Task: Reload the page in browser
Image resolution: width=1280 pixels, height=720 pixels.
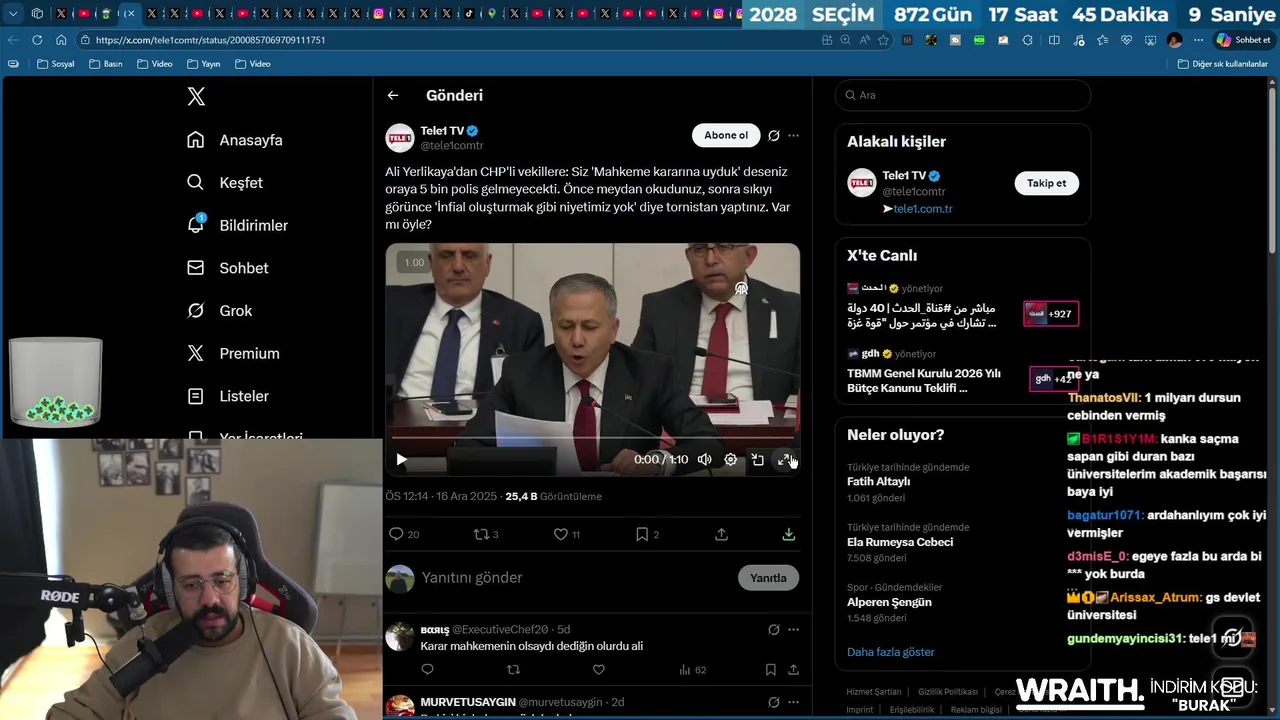Action: (37, 40)
